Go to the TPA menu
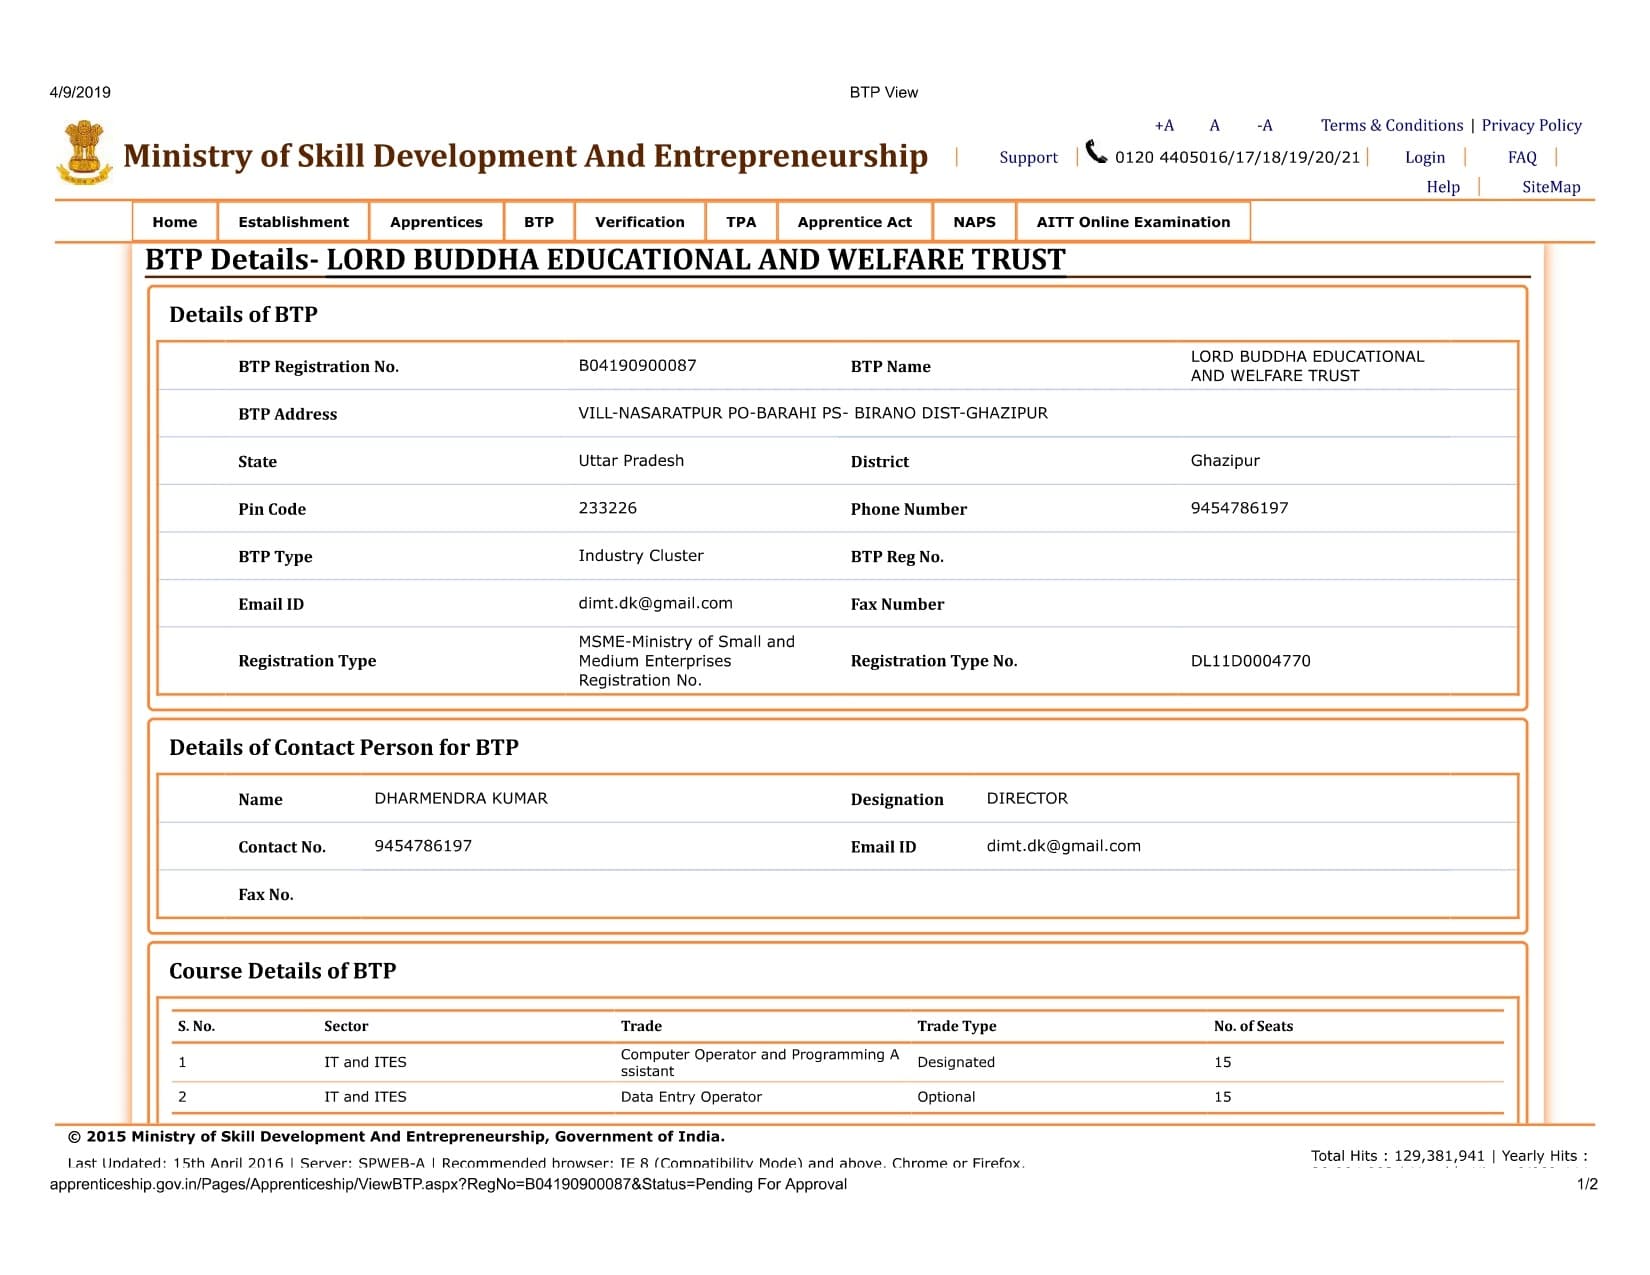 point(741,222)
